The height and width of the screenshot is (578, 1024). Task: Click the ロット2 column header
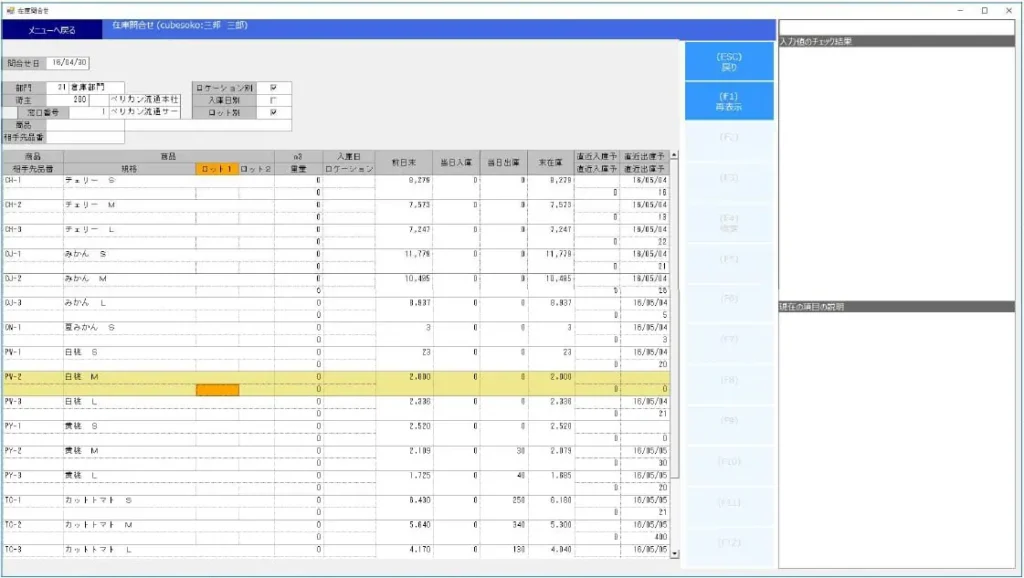(x=256, y=169)
